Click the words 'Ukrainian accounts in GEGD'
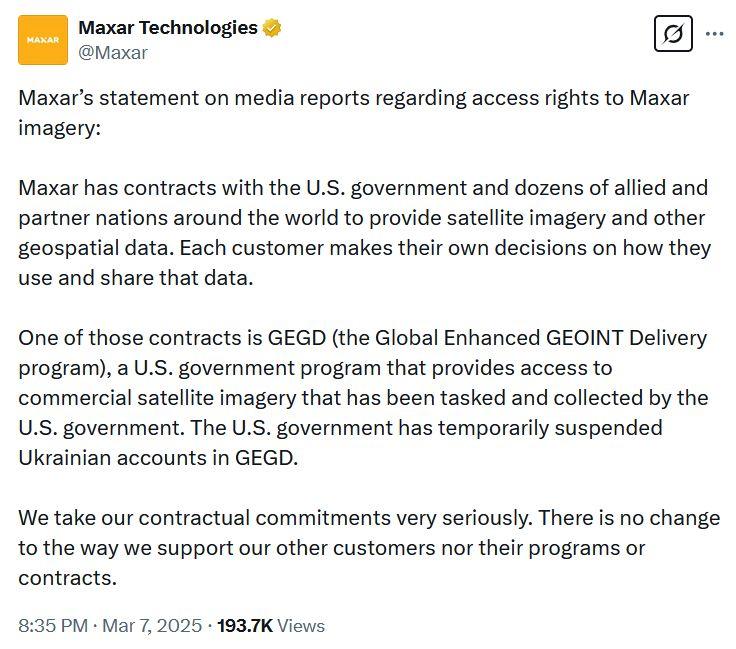Image resolution: width=736 pixels, height=649 pixels. [157, 458]
